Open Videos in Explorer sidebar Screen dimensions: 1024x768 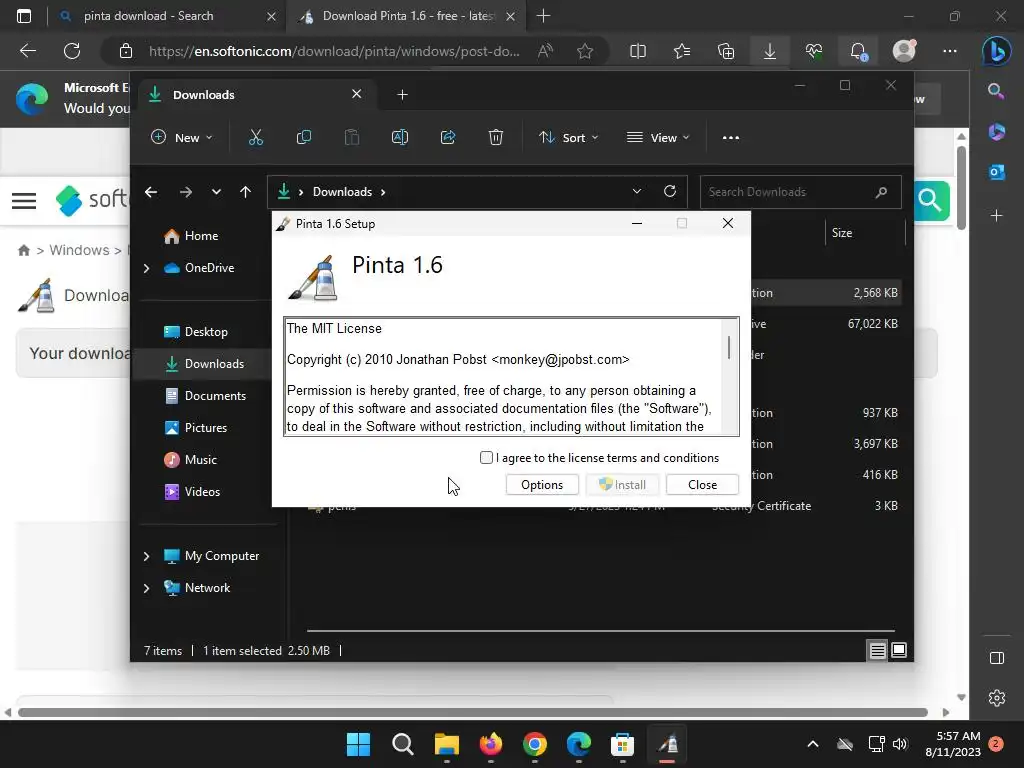tap(202, 492)
